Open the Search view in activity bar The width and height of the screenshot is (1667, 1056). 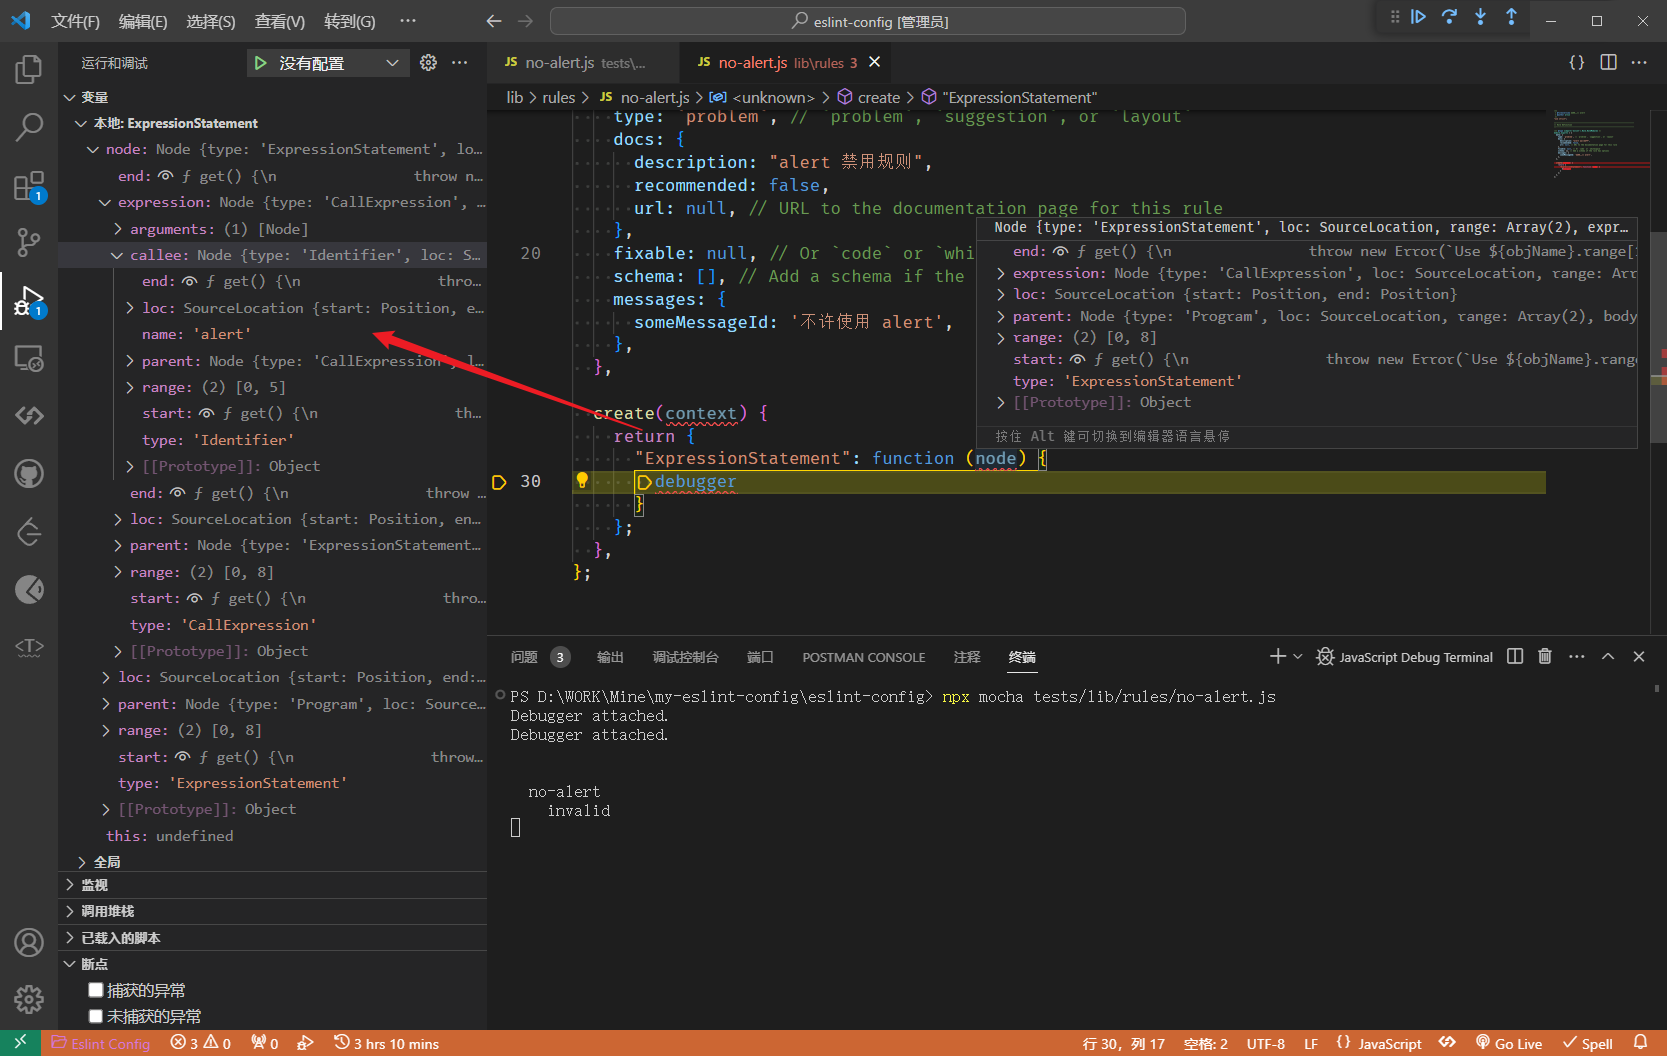click(x=29, y=127)
